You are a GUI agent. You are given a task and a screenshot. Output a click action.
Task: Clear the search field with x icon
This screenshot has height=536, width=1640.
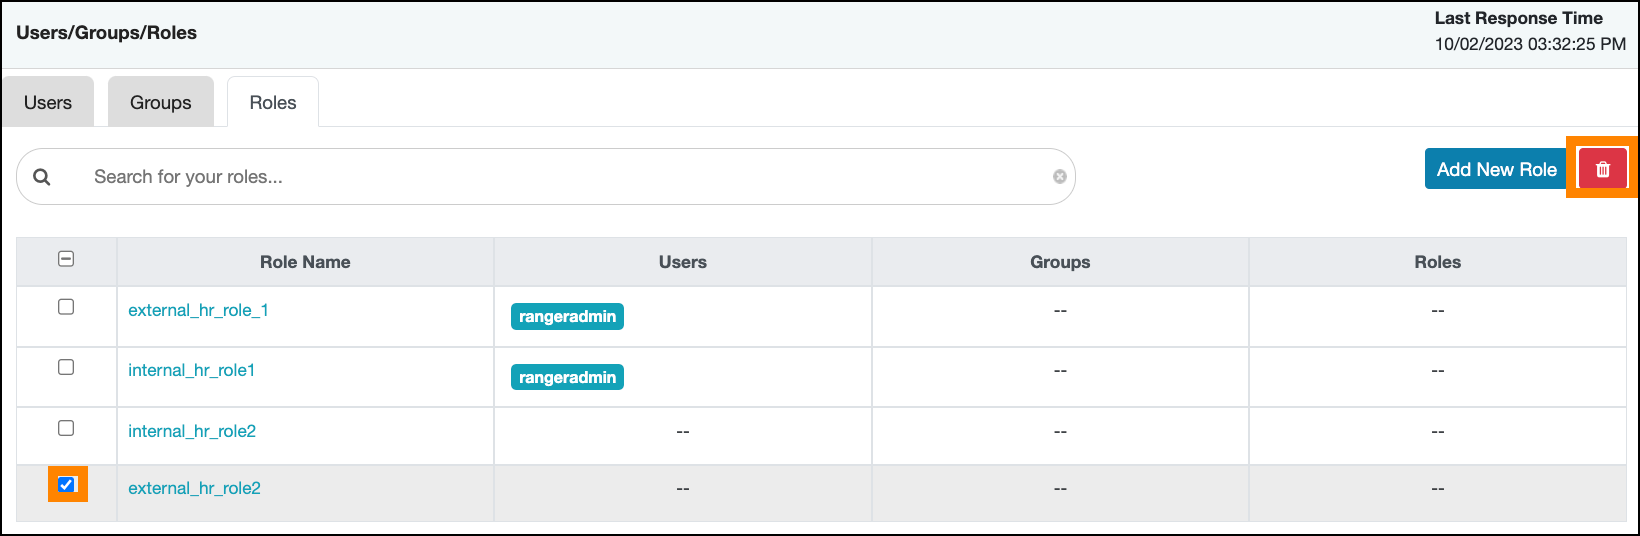click(1059, 177)
